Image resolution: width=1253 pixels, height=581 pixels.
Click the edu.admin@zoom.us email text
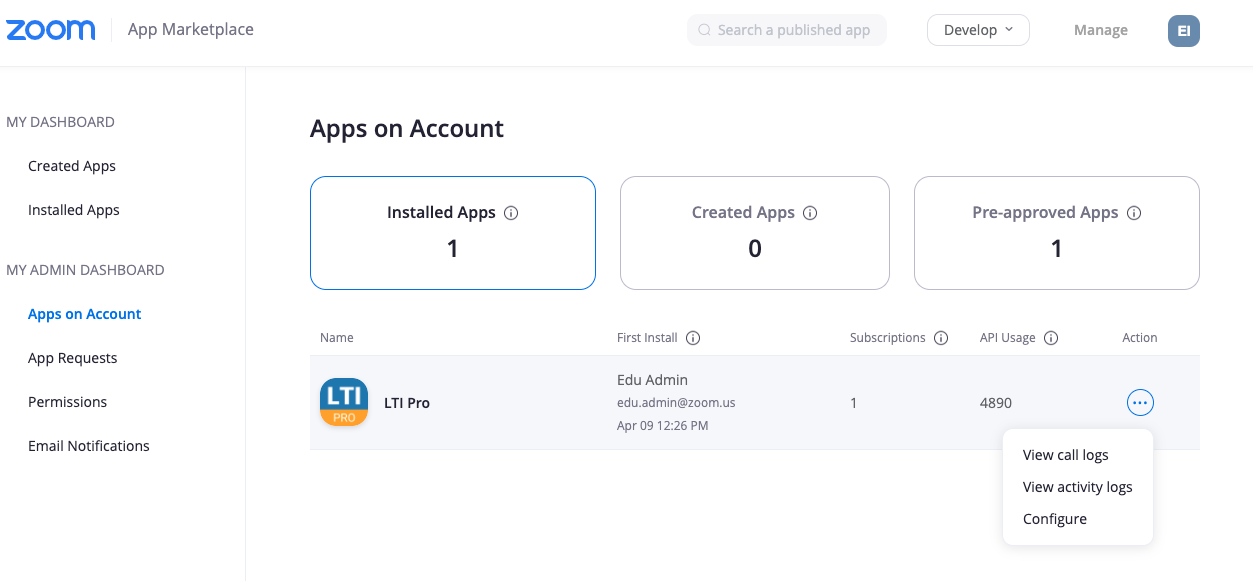[676, 403]
